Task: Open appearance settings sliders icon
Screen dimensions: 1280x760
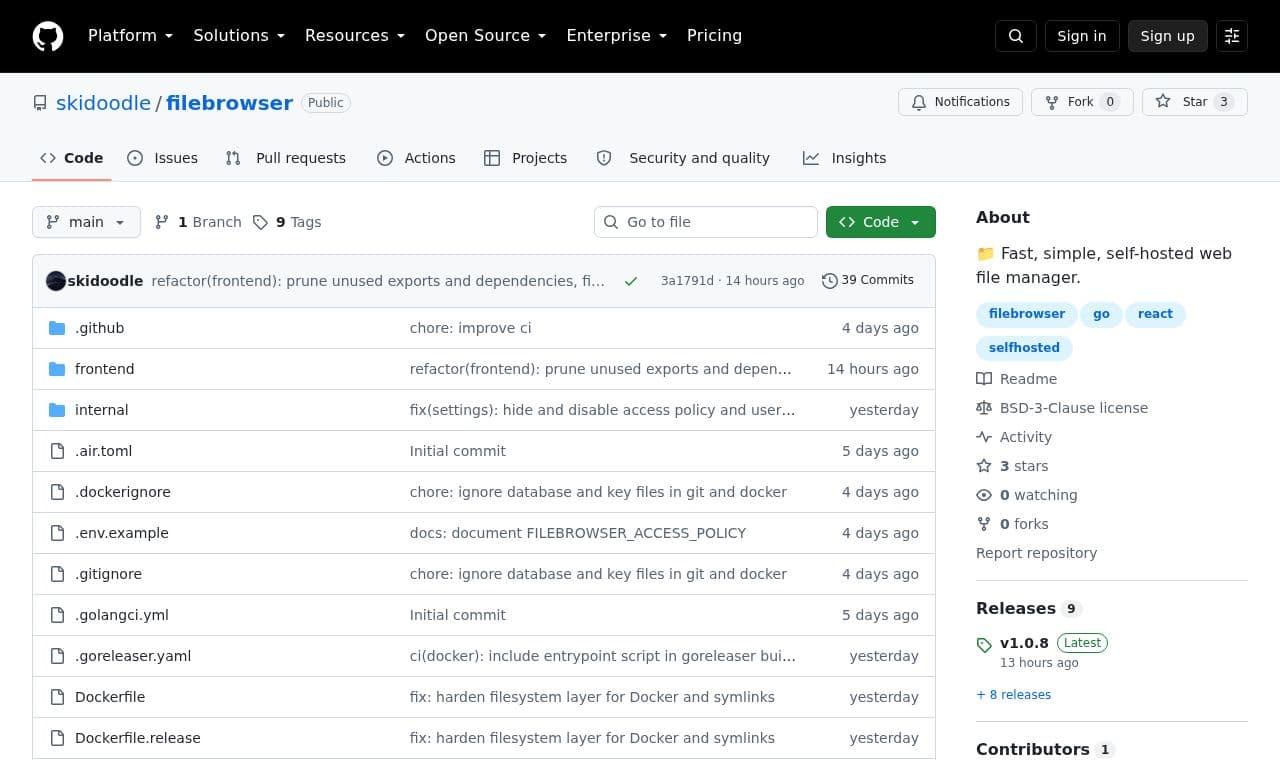Action: (x=1232, y=36)
